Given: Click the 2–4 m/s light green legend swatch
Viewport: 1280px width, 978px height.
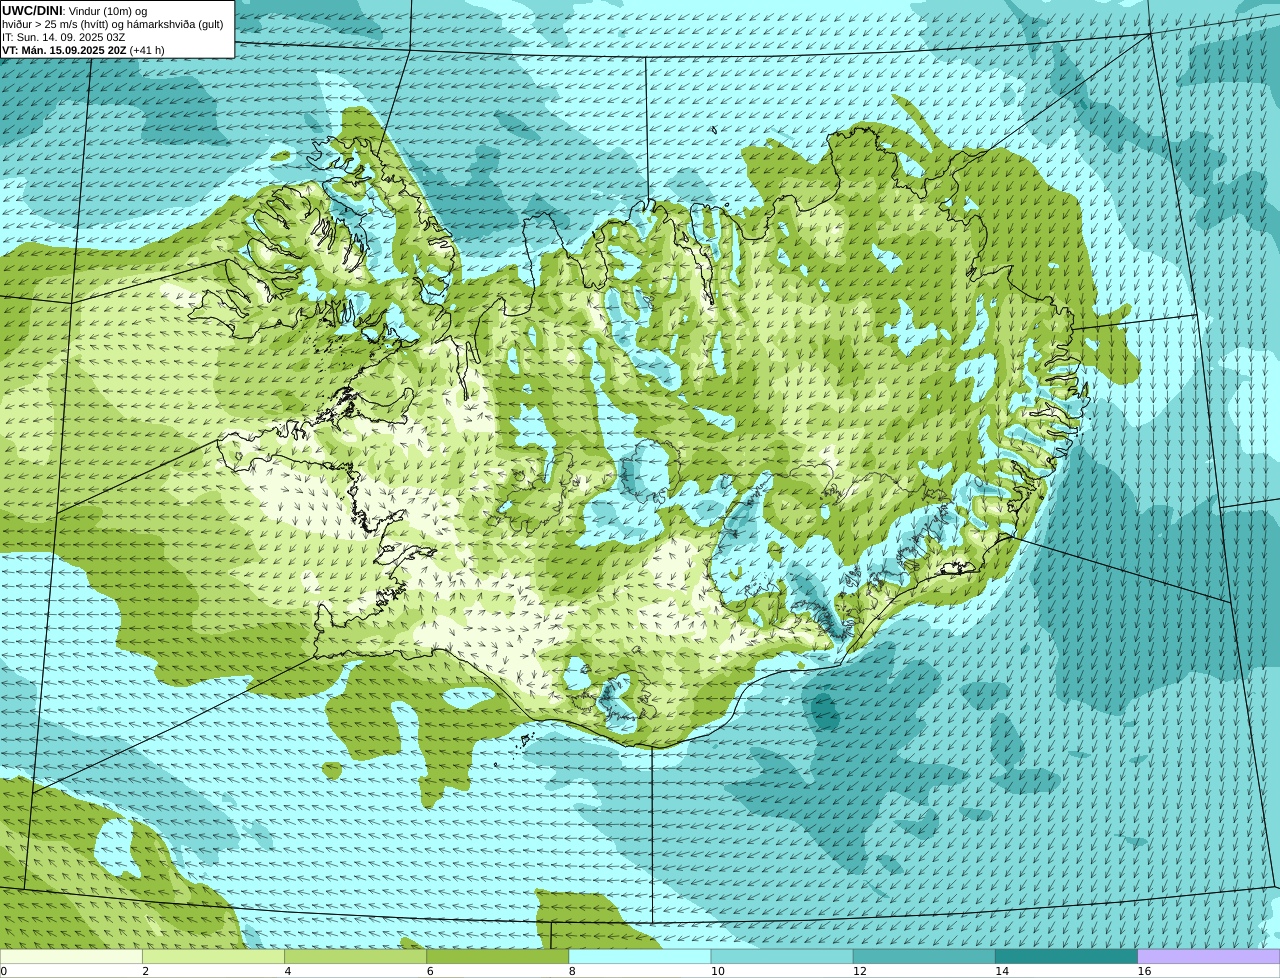Looking at the screenshot, I should [213, 957].
